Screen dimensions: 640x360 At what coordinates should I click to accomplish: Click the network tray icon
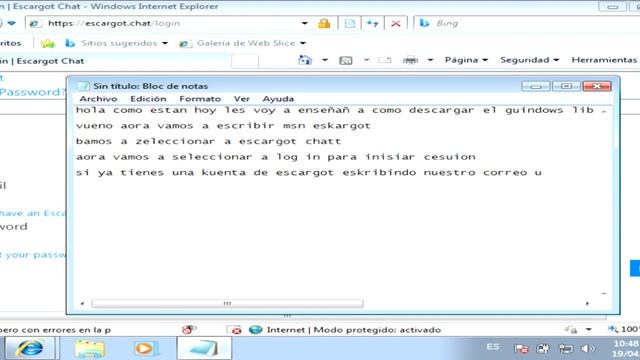pos(566,348)
